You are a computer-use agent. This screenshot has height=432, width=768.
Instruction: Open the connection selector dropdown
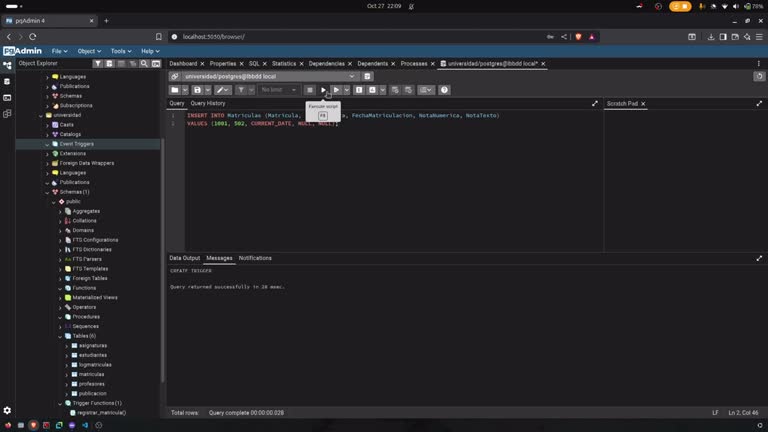tap(352, 76)
